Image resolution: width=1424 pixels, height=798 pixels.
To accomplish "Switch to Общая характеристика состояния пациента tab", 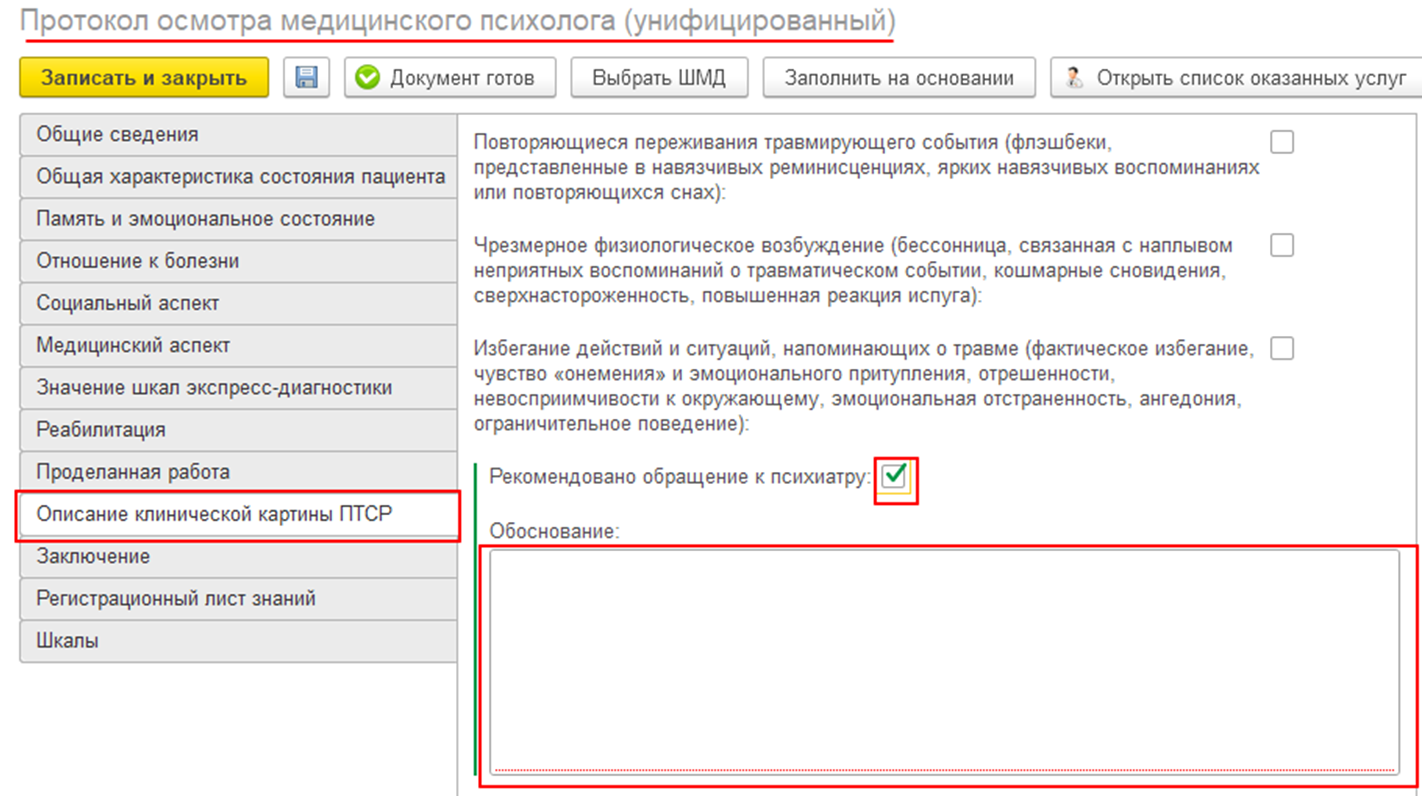I will point(238,177).
